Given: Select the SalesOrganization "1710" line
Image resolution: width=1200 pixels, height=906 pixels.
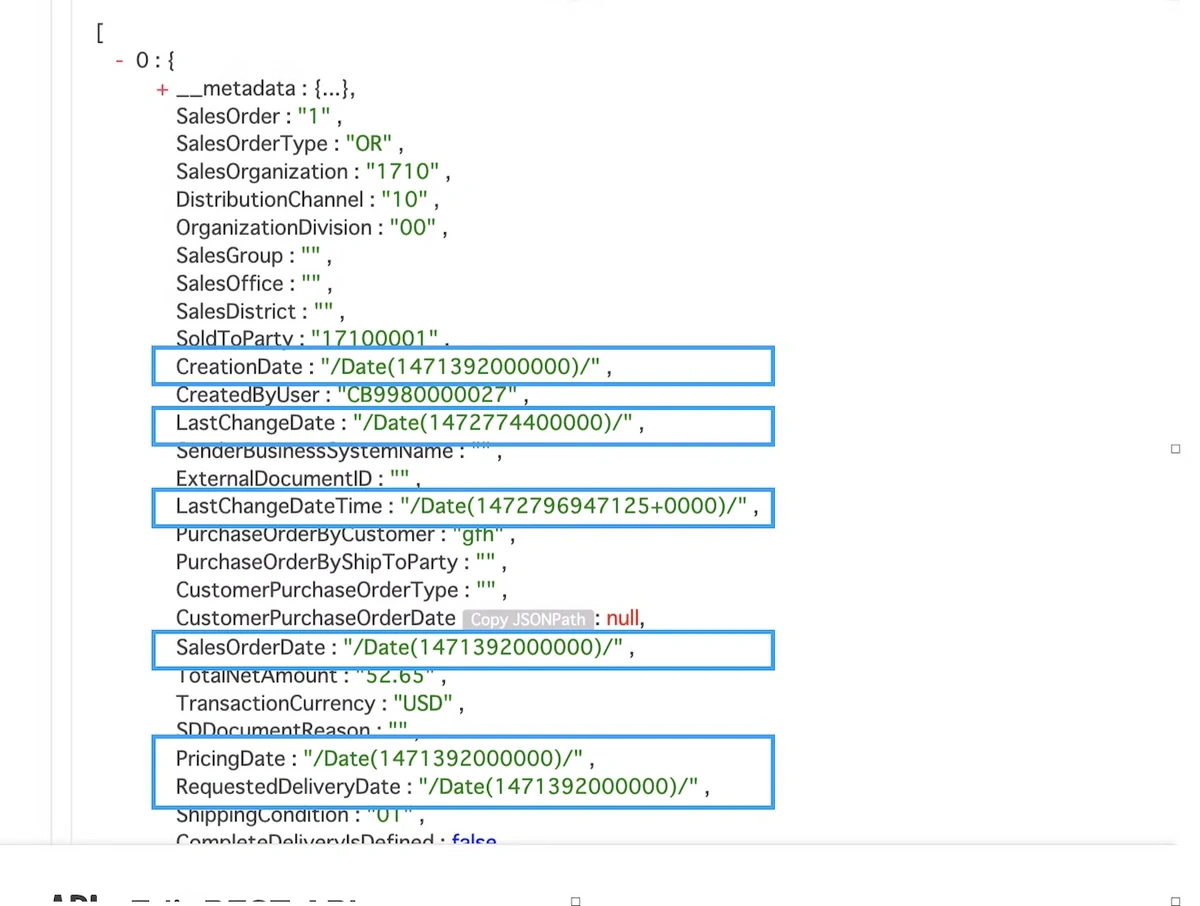Looking at the screenshot, I should (x=313, y=172).
